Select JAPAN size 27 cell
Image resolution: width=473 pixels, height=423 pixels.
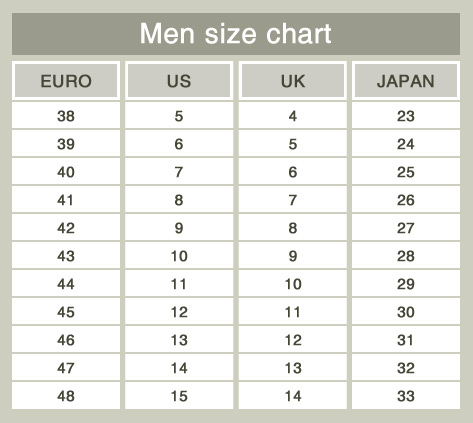pos(406,228)
